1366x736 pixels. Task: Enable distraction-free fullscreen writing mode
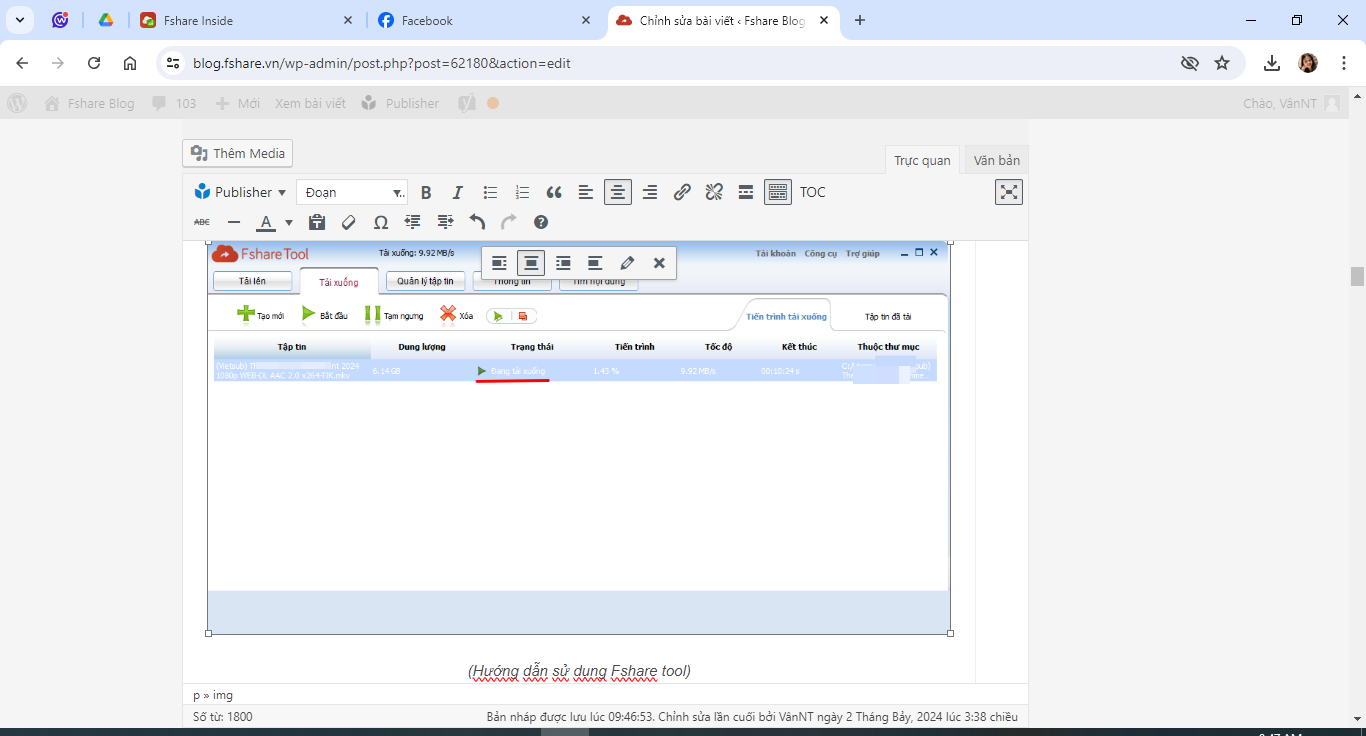click(x=1008, y=192)
